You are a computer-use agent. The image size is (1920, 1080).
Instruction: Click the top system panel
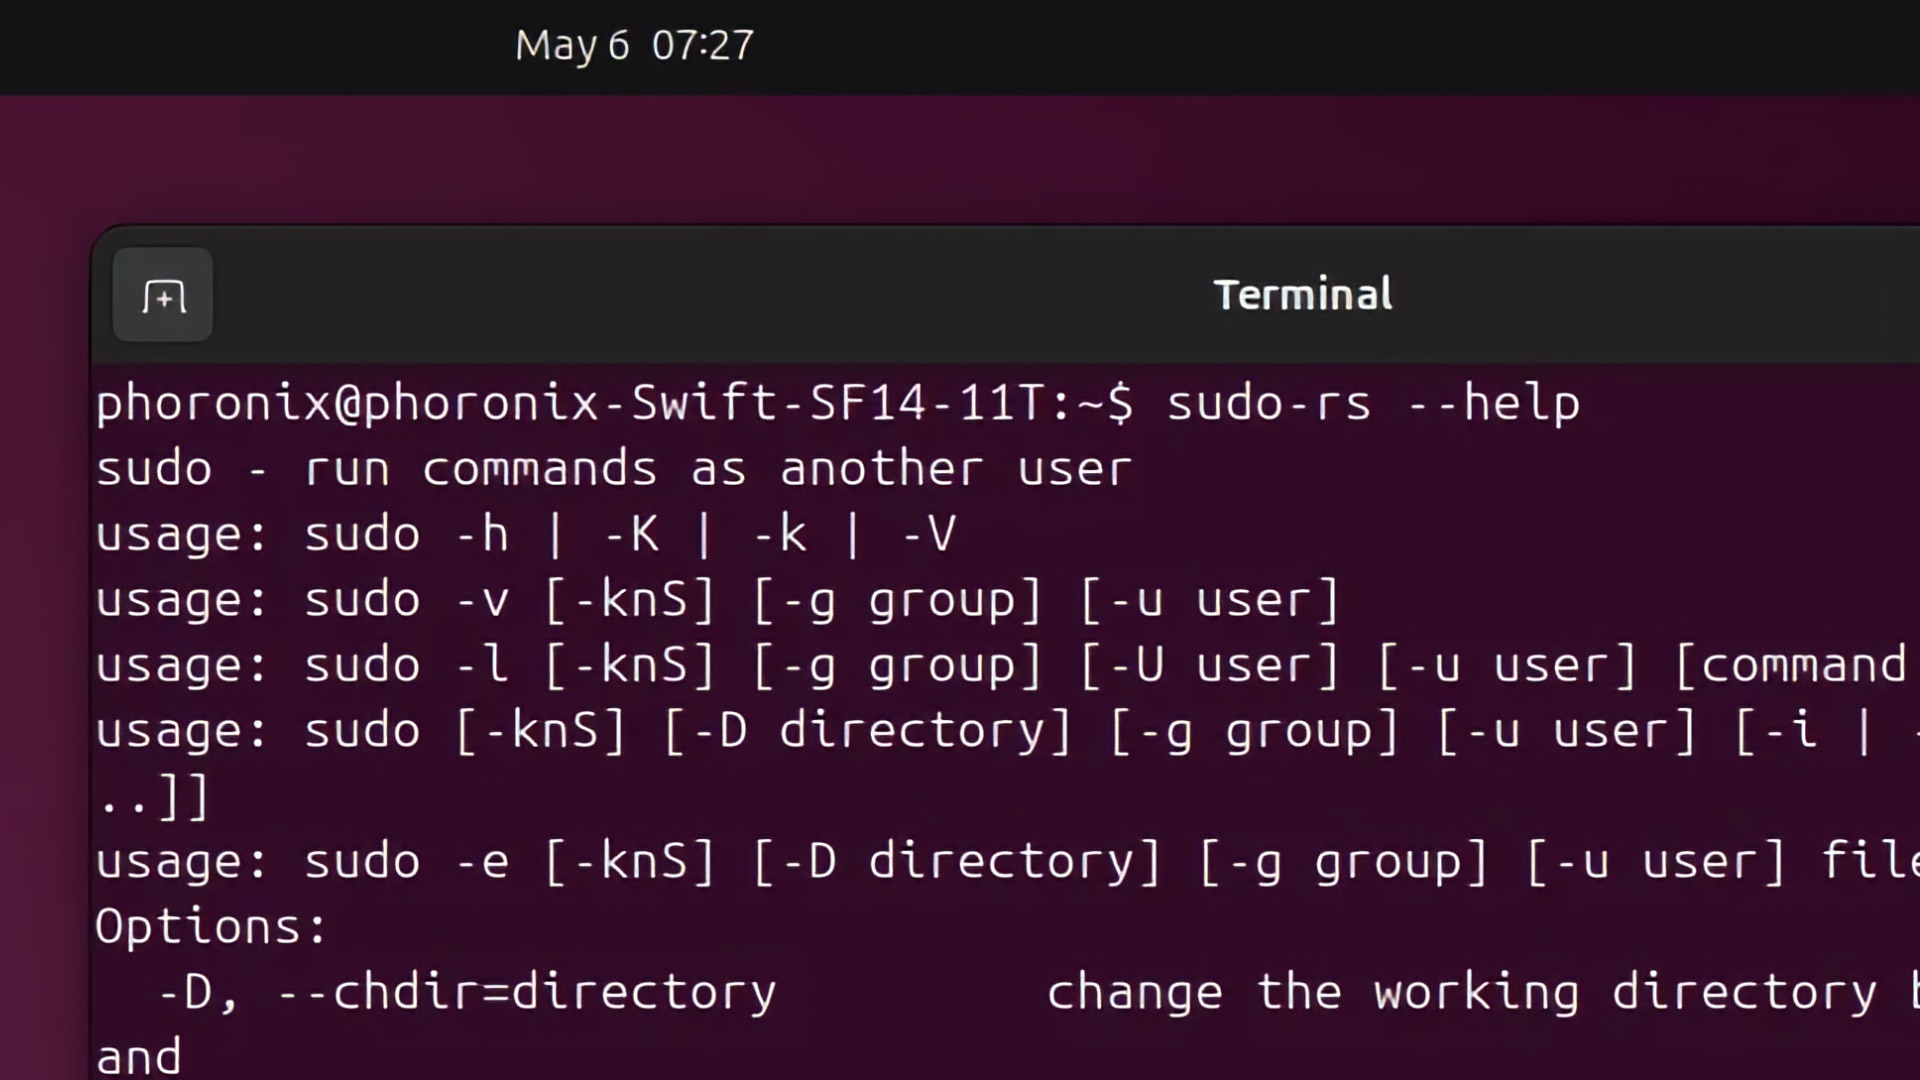(x=960, y=45)
